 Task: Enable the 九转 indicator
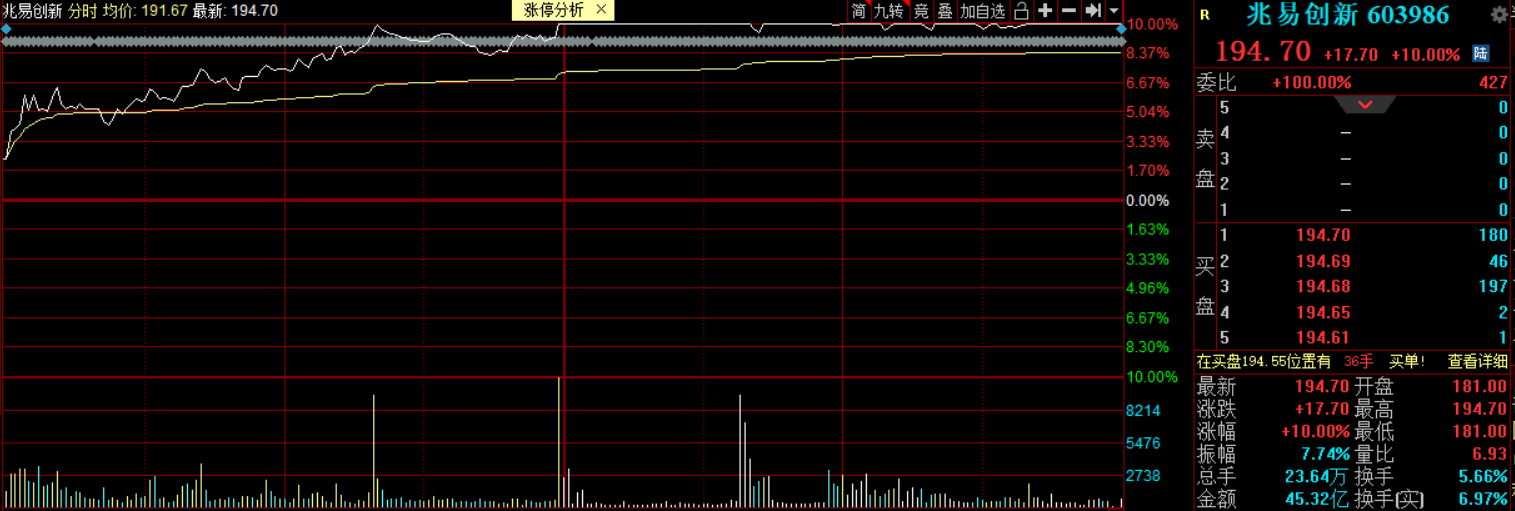[x=888, y=11]
